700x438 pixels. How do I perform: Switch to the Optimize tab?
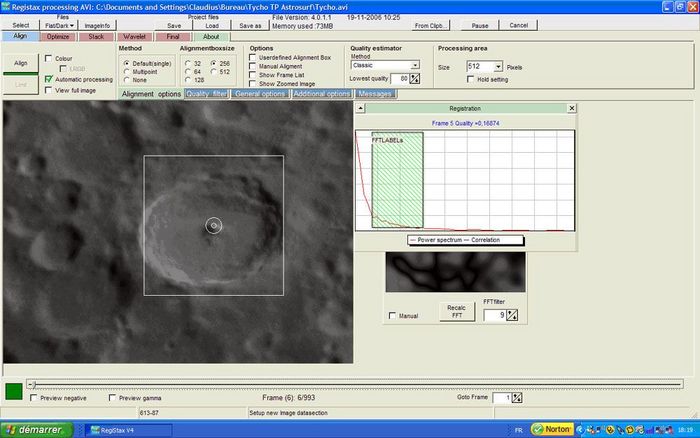58,37
